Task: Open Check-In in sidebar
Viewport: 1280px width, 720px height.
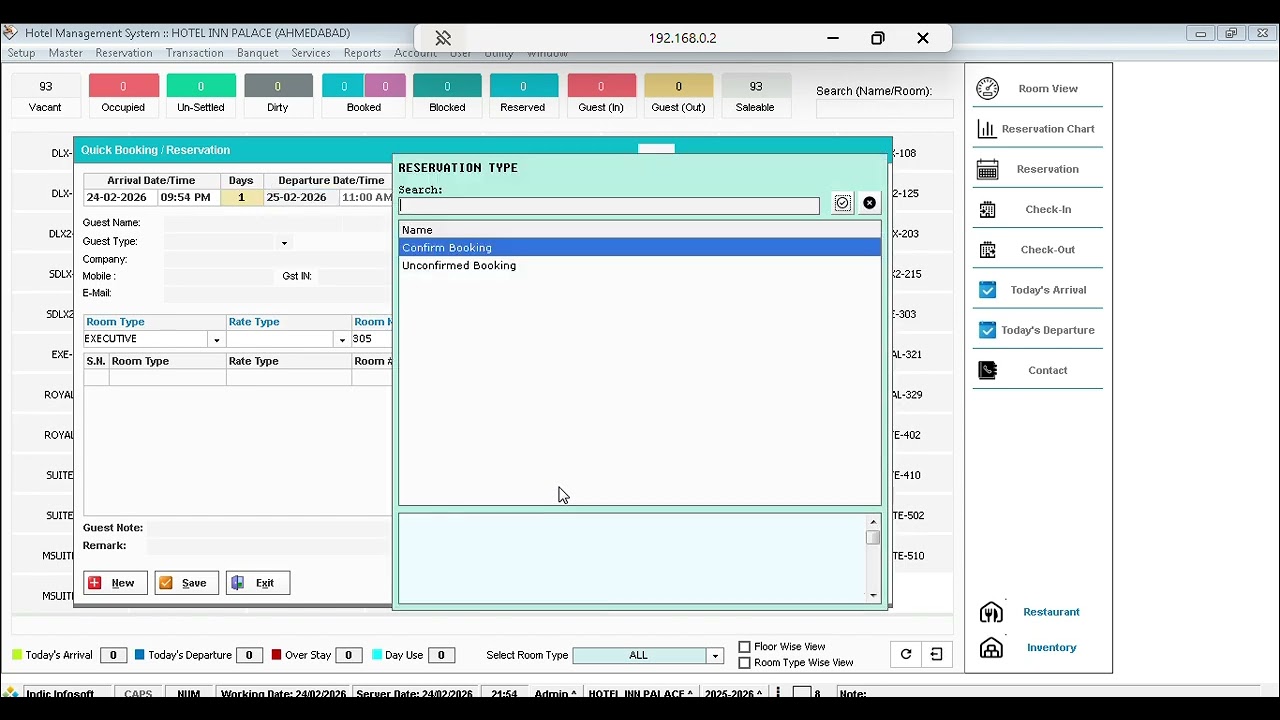Action: pyautogui.click(x=1038, y=209)
